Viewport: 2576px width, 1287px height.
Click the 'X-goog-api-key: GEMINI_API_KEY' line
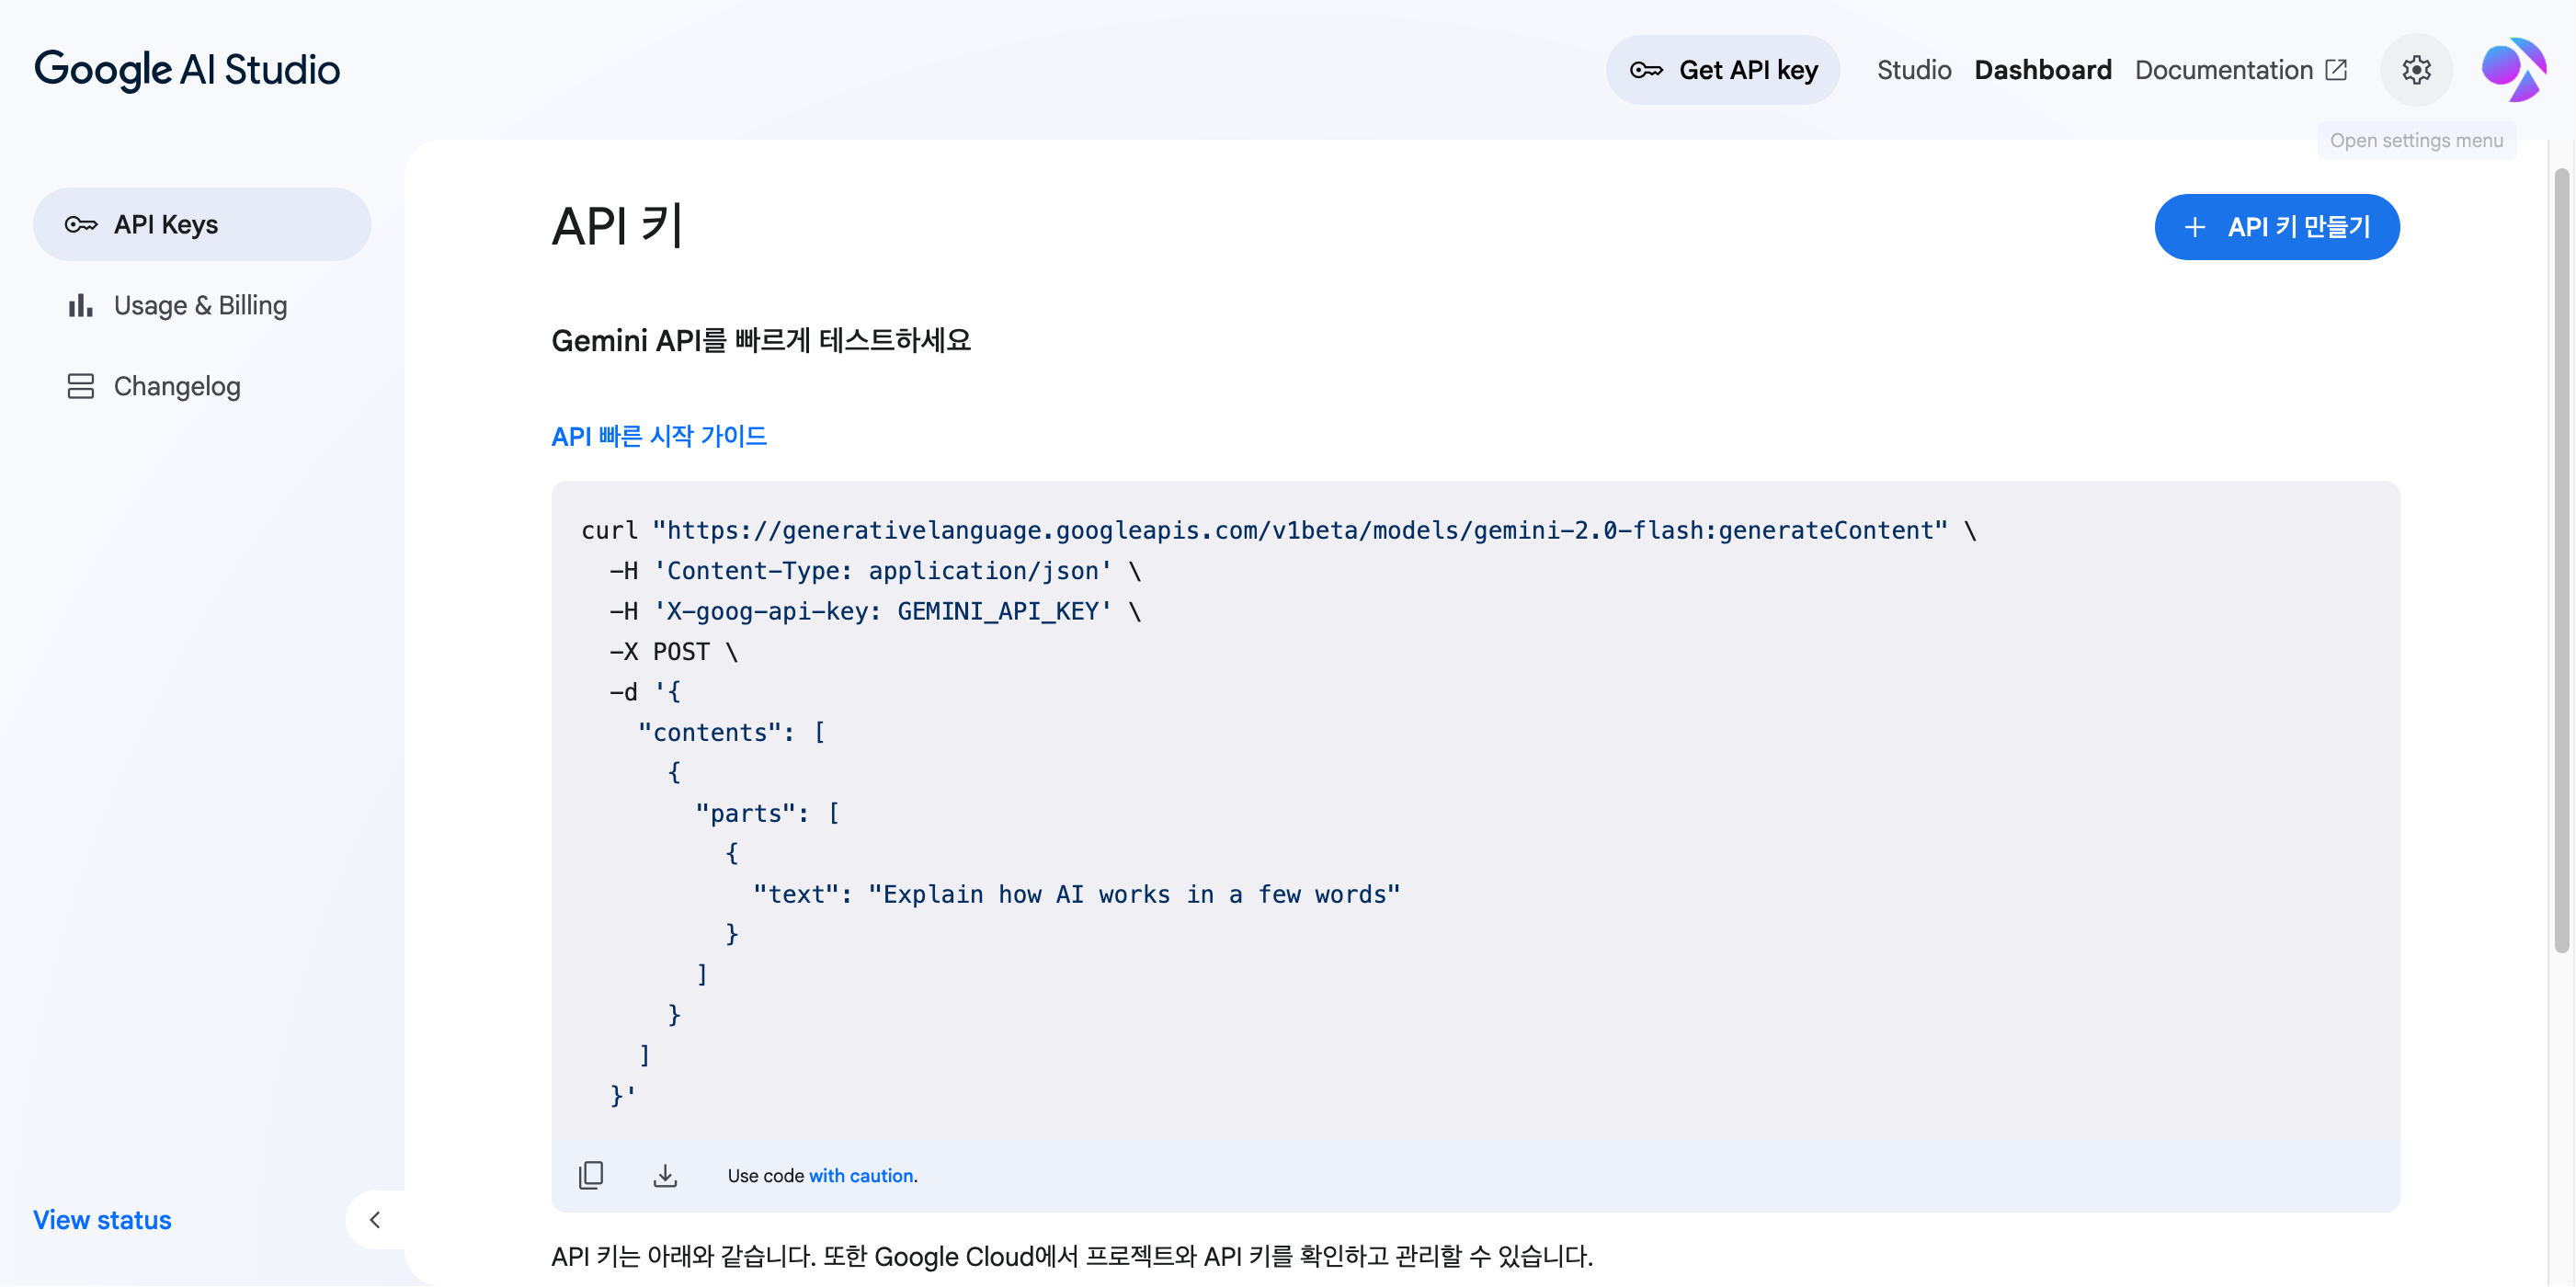[875, 612]
